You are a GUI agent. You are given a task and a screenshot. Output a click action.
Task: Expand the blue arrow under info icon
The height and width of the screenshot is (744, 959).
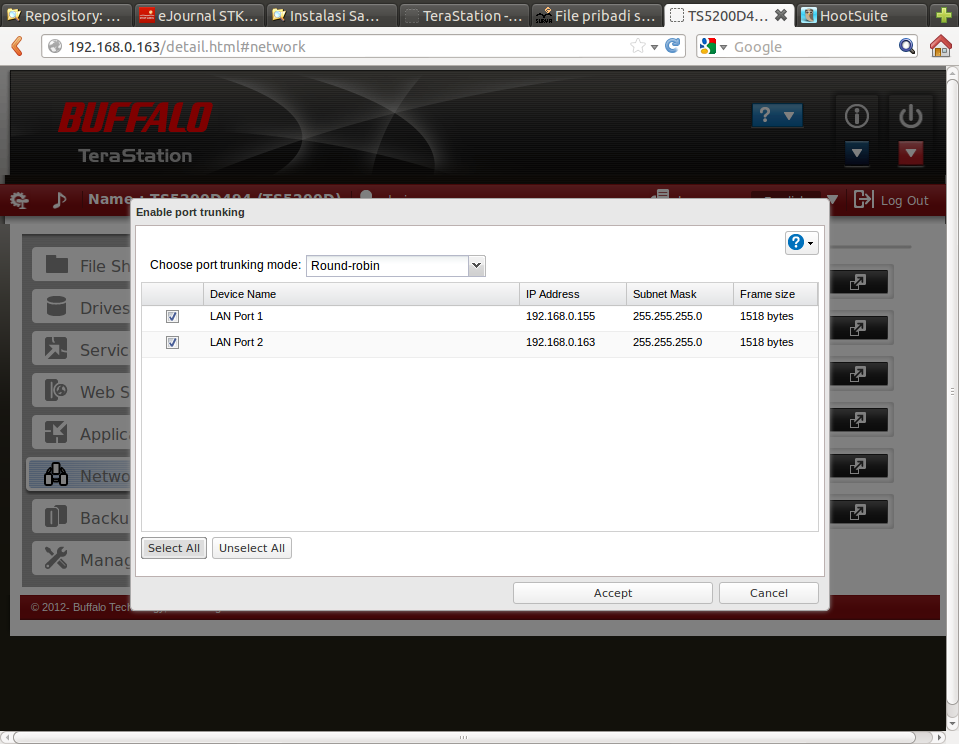(856, 153)
